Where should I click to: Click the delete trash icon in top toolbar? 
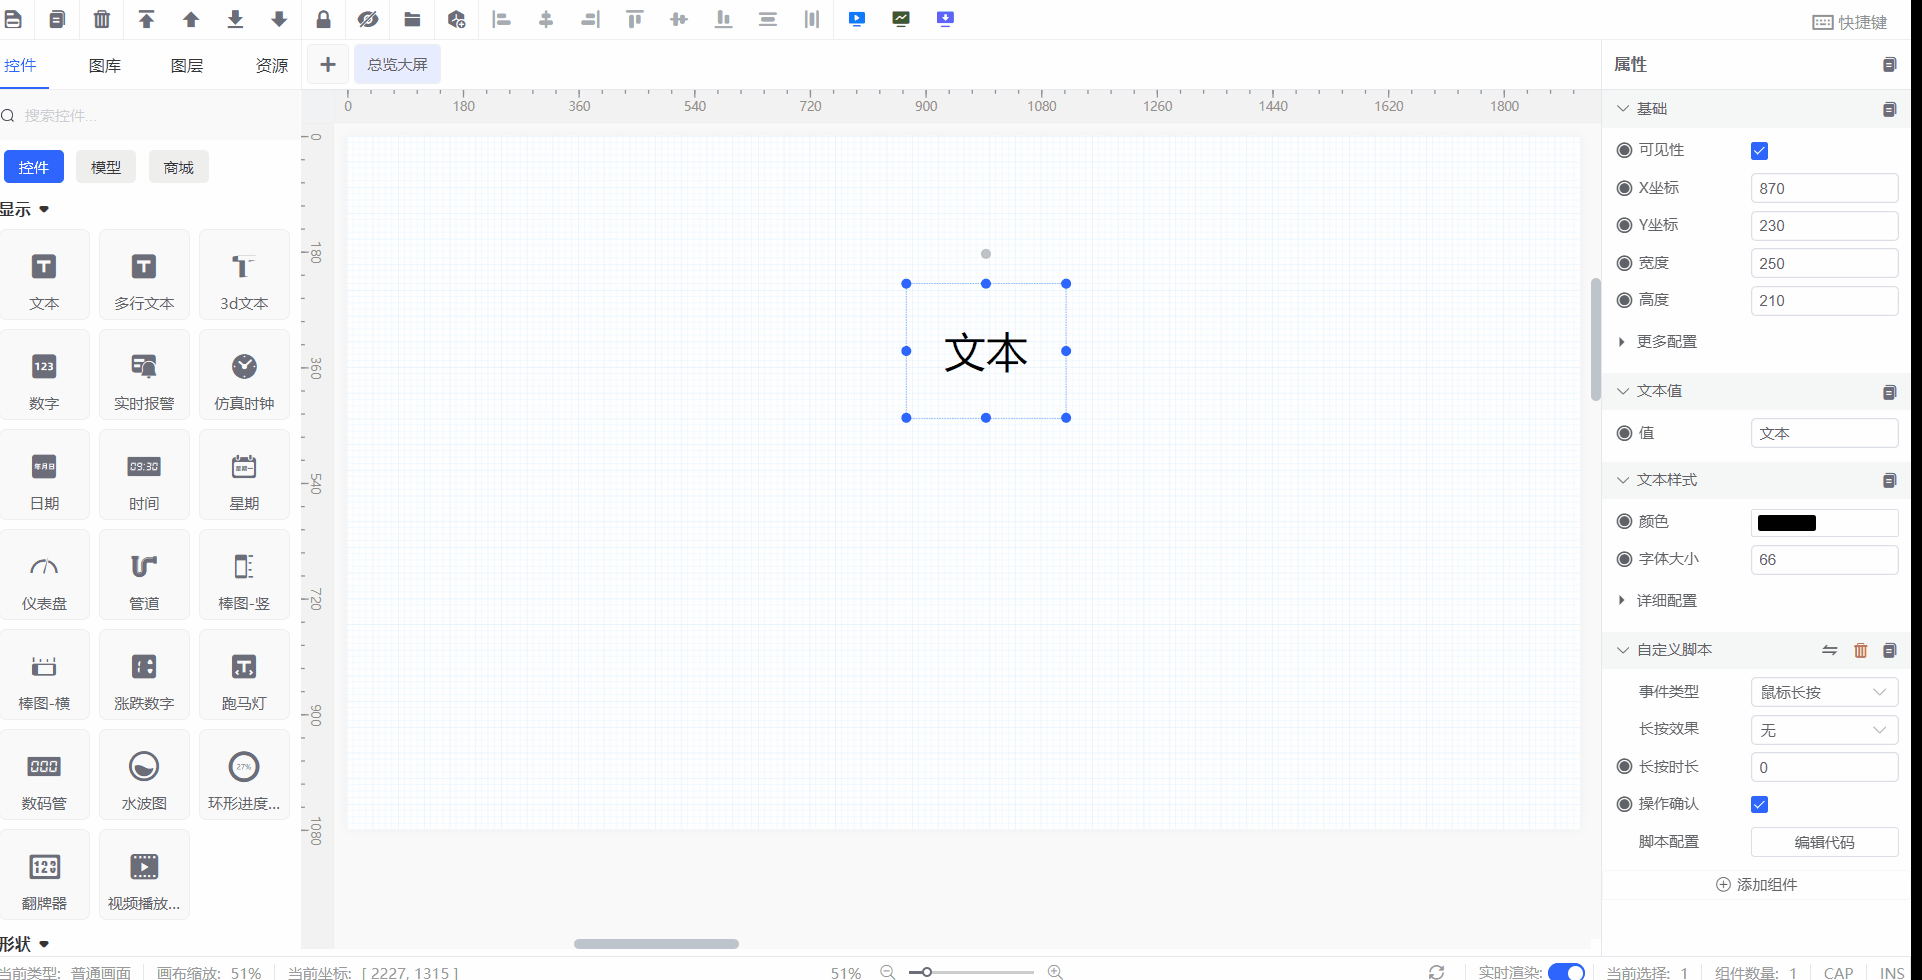pos(102,19)
